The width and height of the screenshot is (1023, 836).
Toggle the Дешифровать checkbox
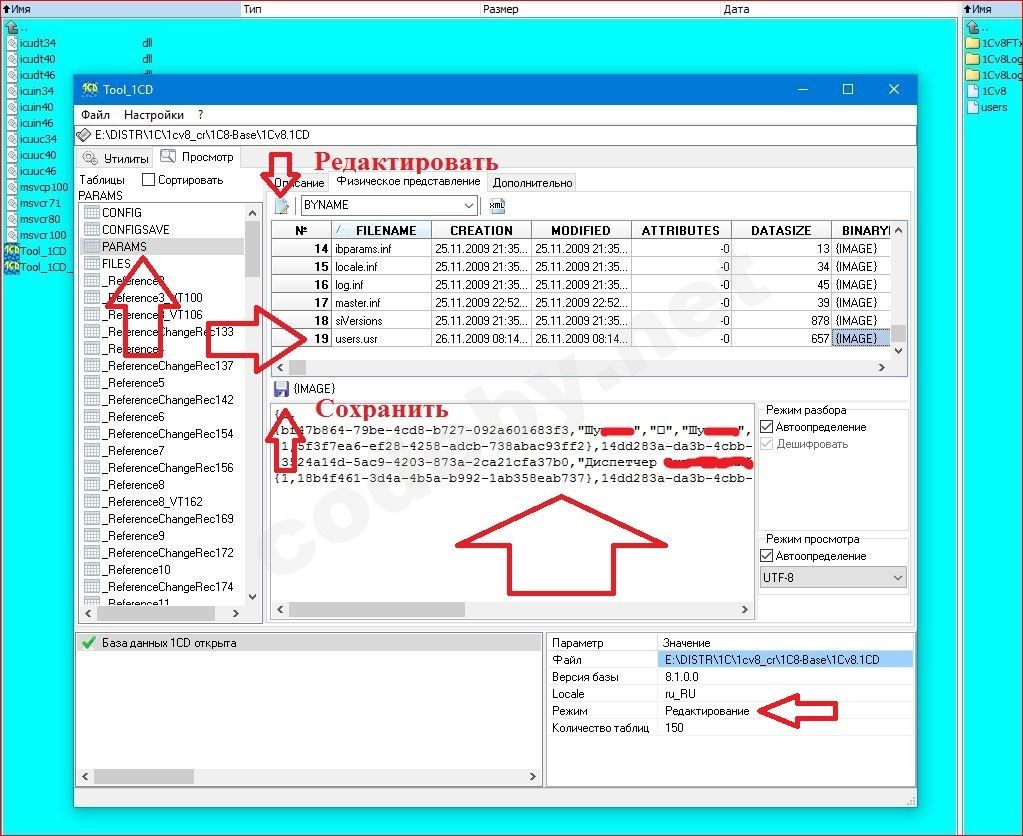tap(767, 444)
